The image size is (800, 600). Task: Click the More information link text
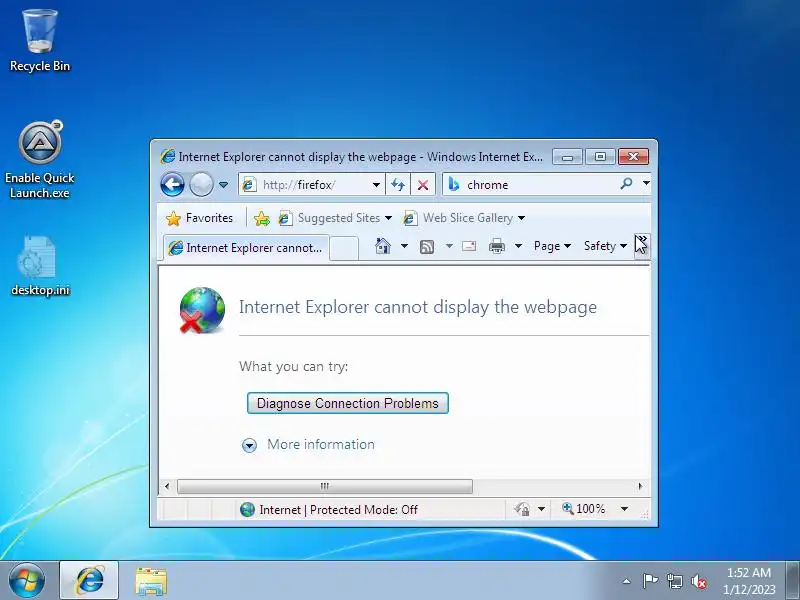tap(321, 444)
